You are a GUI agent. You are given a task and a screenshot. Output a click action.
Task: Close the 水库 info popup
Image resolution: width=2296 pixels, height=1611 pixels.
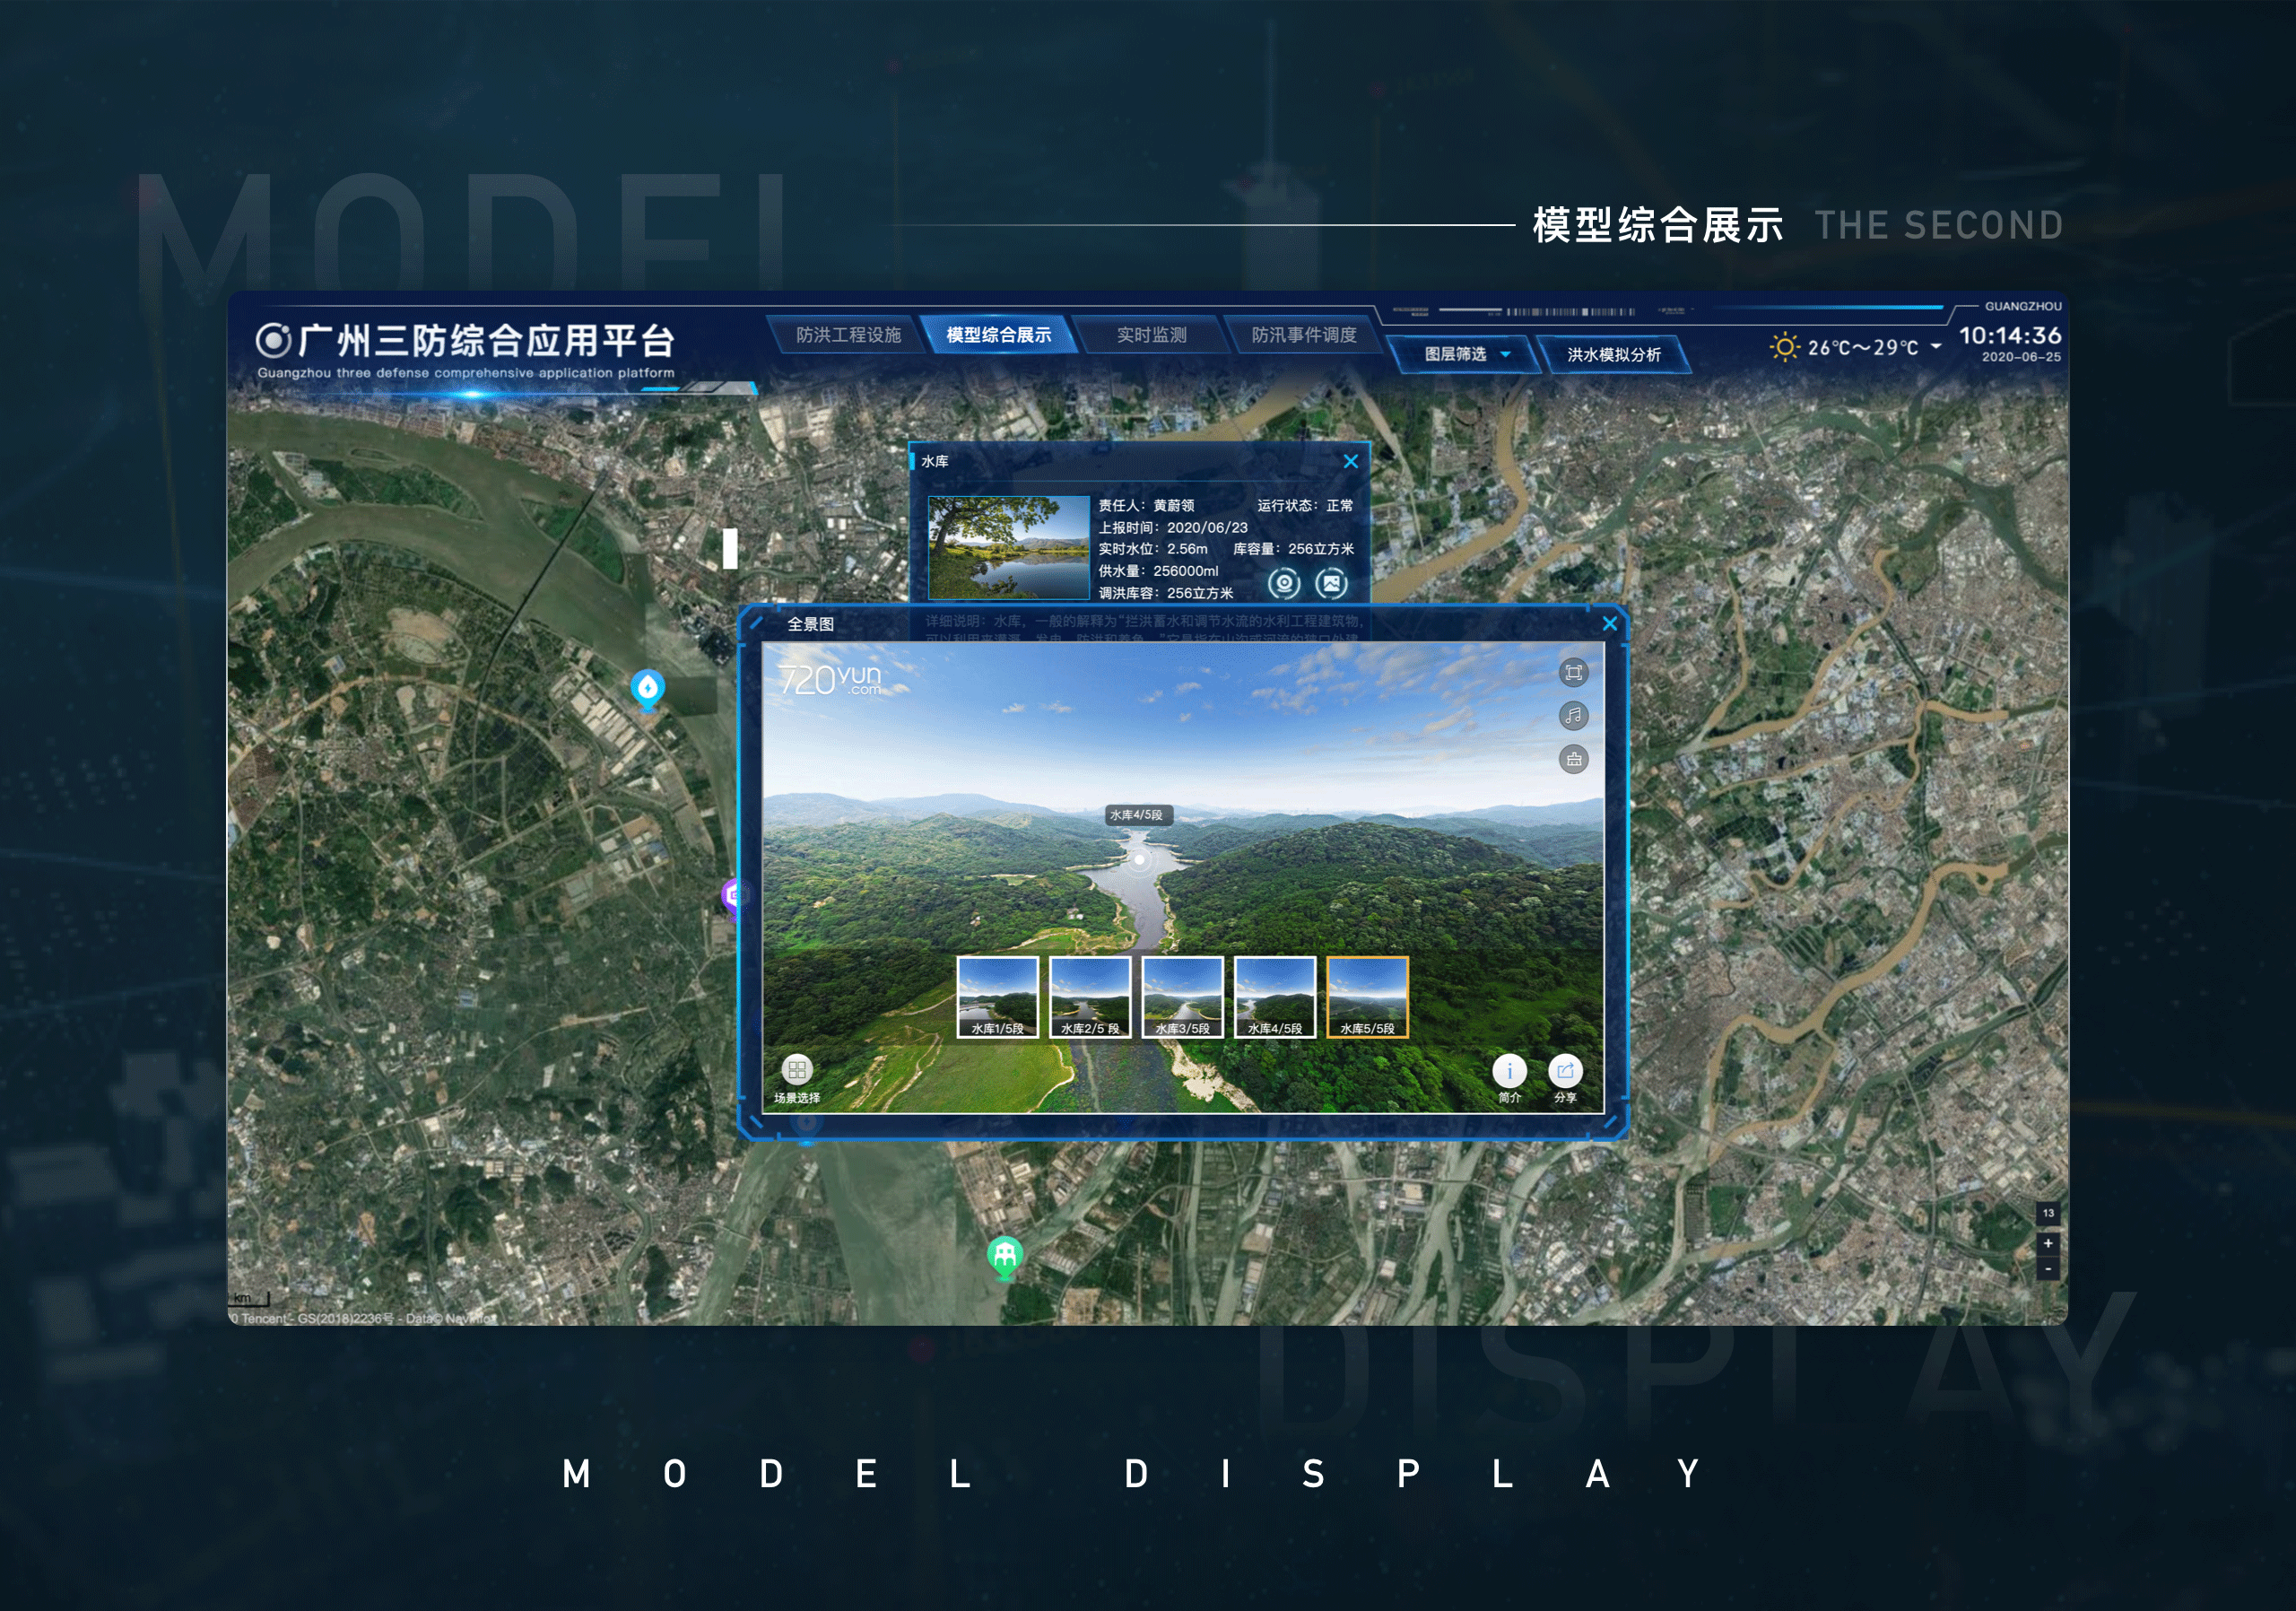tap(1351, 461)
